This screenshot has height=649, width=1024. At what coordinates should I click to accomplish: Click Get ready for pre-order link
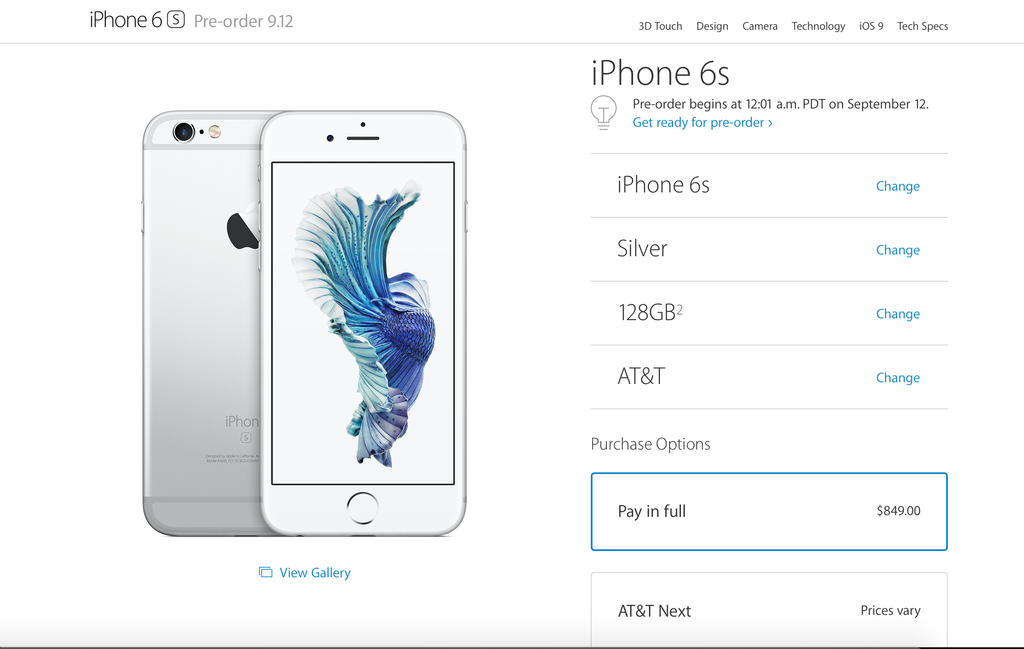pyautogui.click(x=702, y=123)
